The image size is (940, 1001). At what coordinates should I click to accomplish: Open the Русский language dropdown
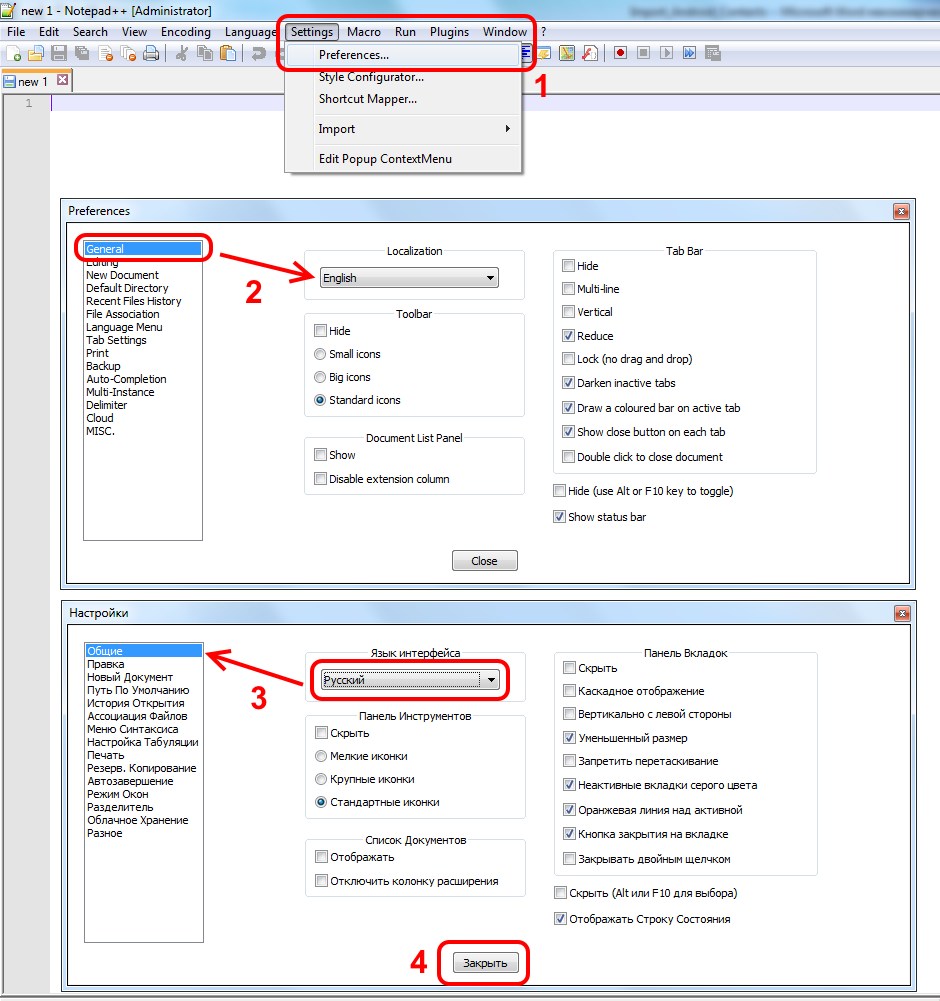pos(410,680)
